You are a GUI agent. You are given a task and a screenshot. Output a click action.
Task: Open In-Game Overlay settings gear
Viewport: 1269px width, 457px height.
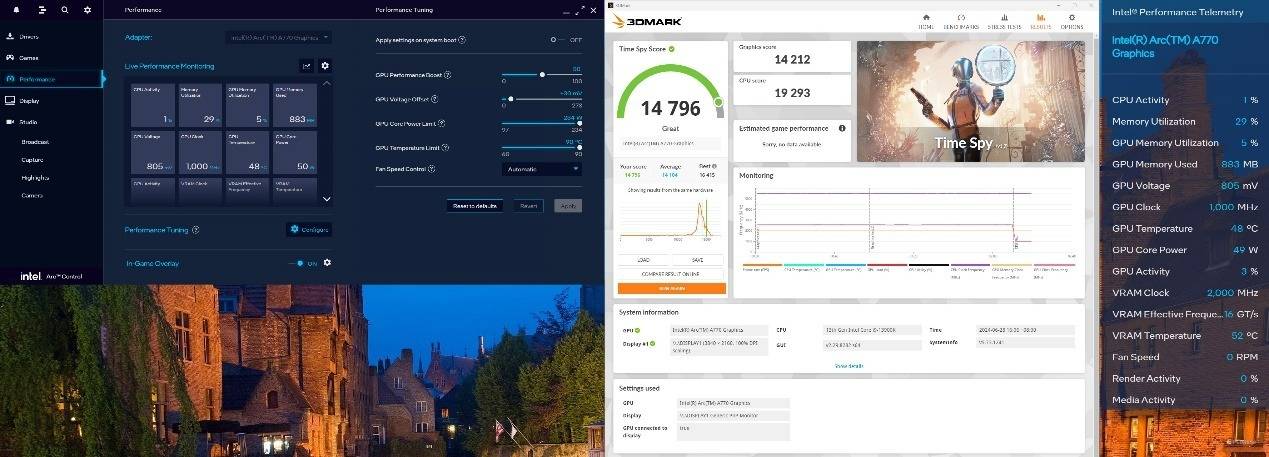327,263
